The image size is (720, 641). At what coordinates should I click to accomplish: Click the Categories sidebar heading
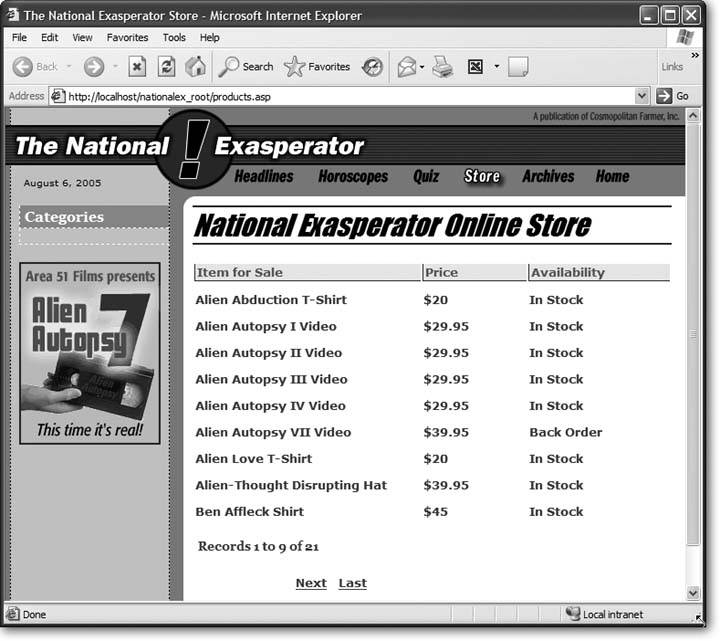tap(64, 217)
